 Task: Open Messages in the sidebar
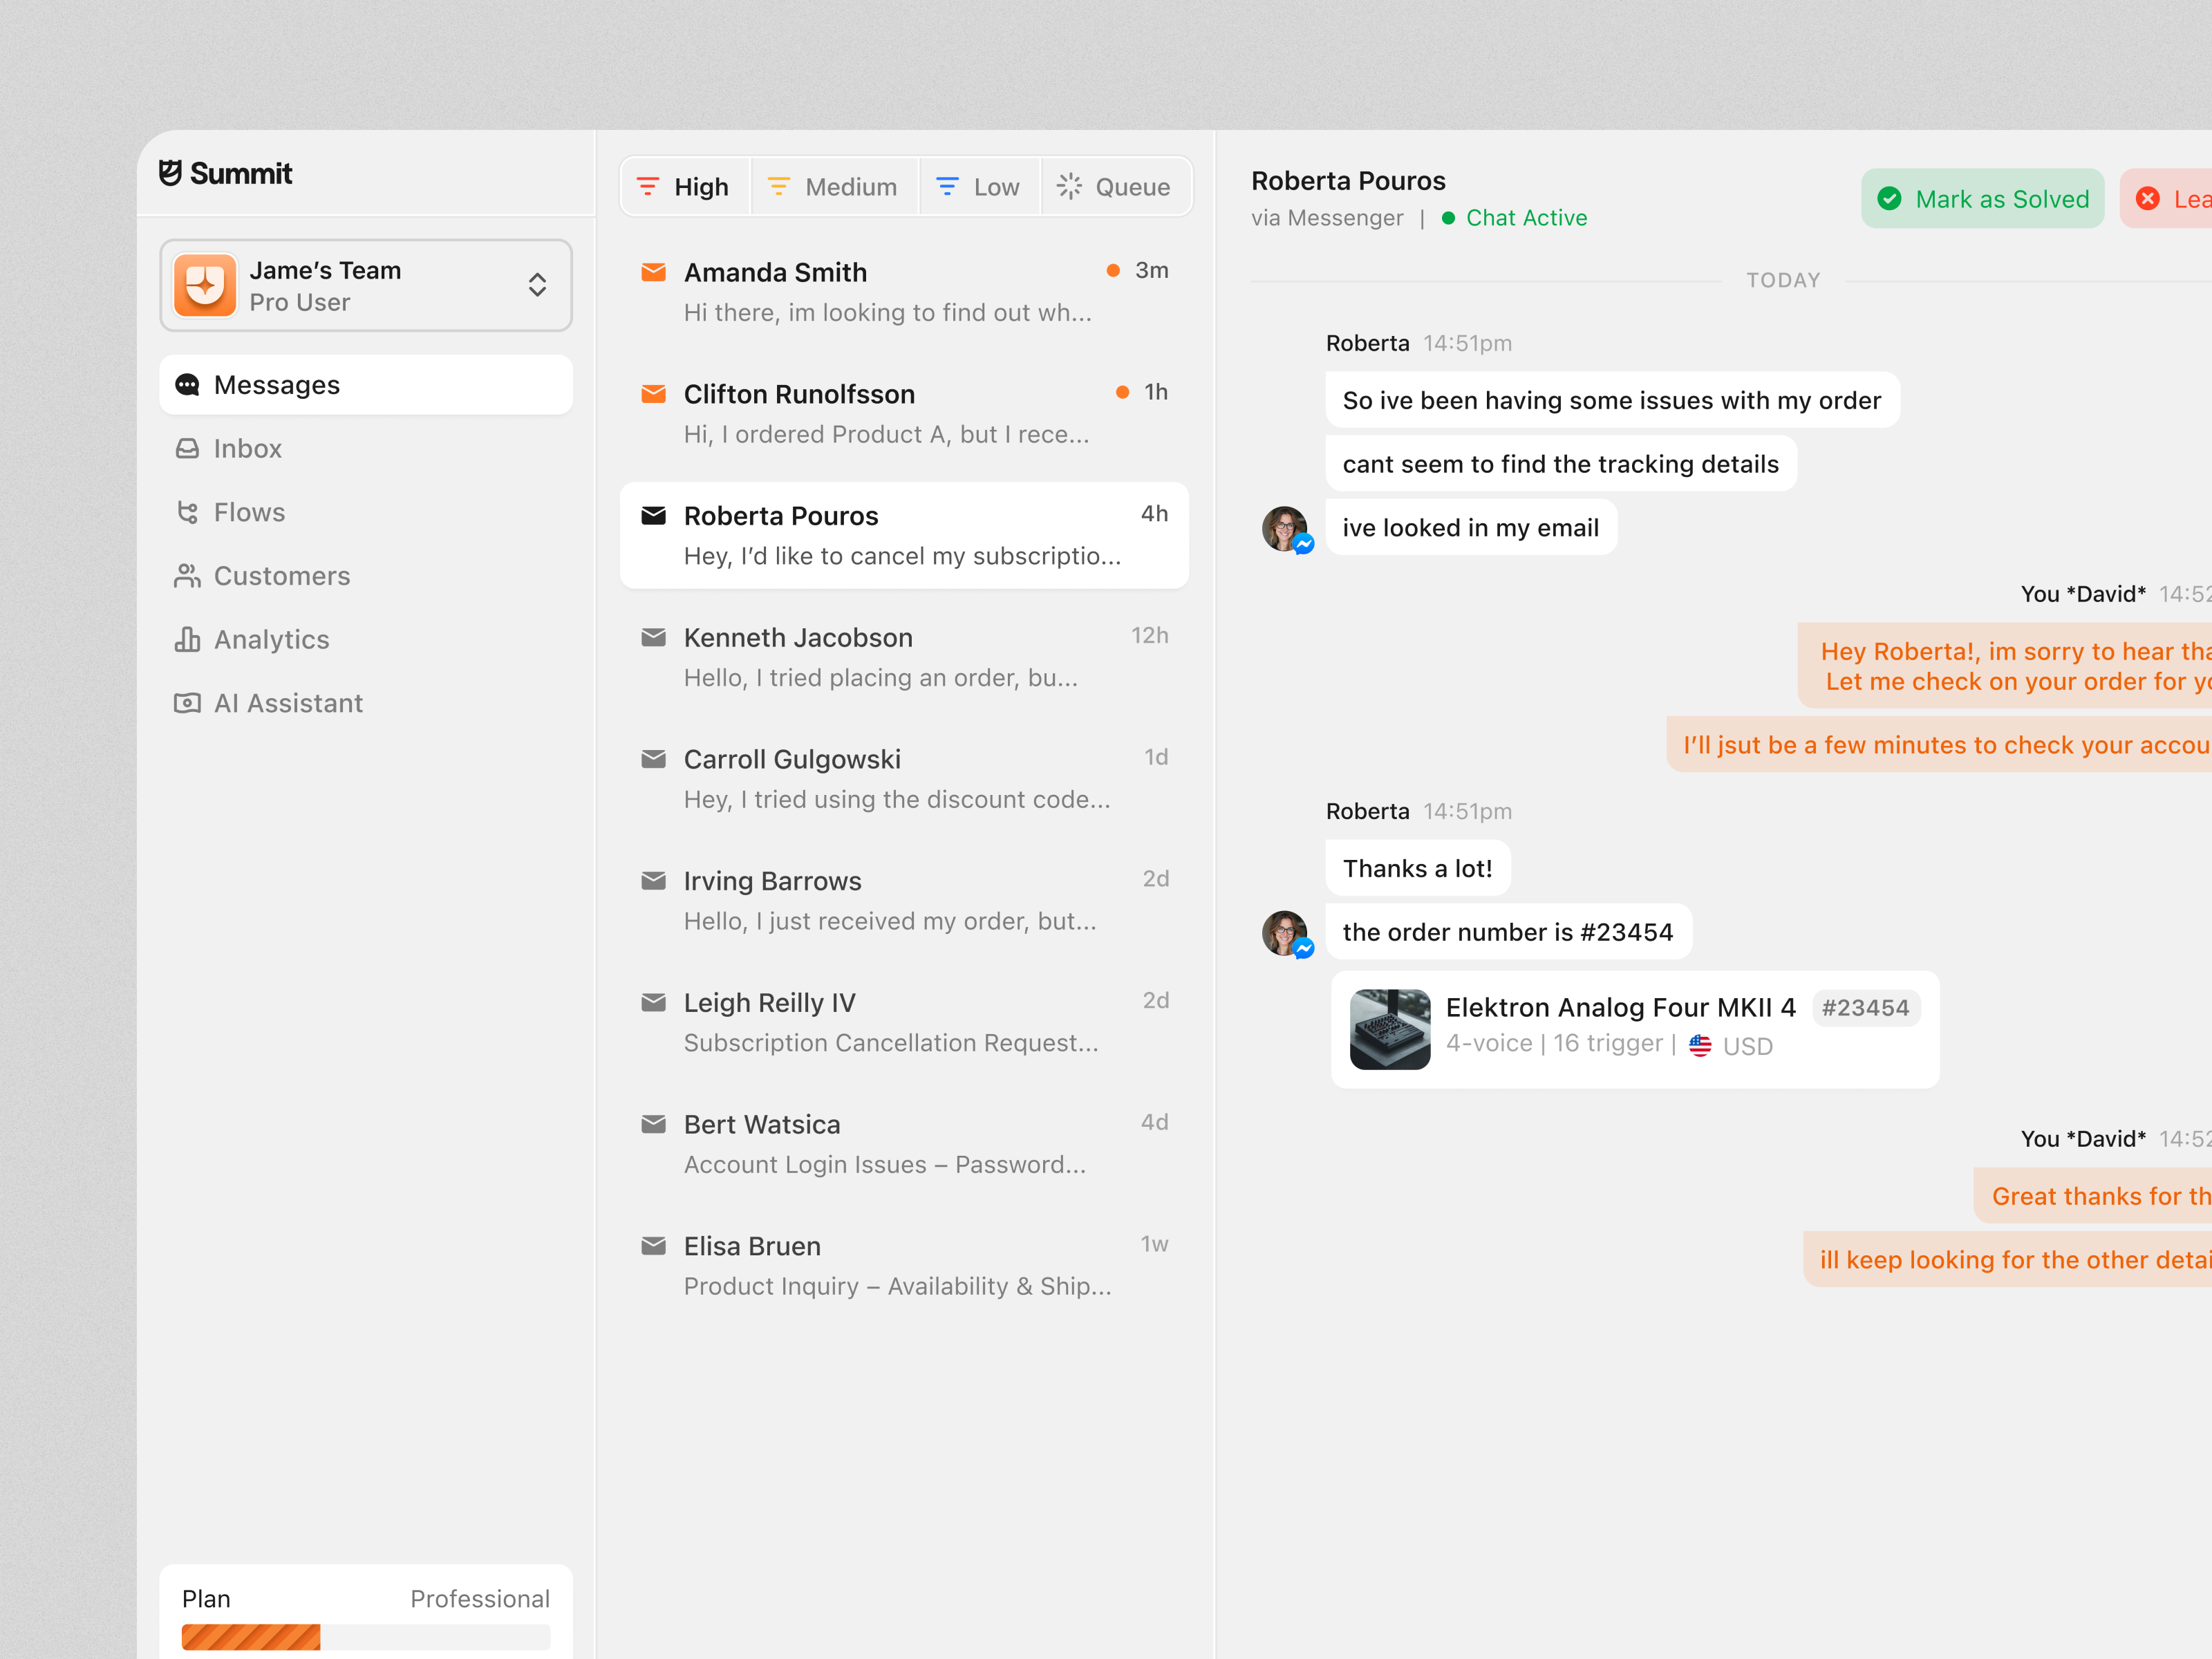366,385
